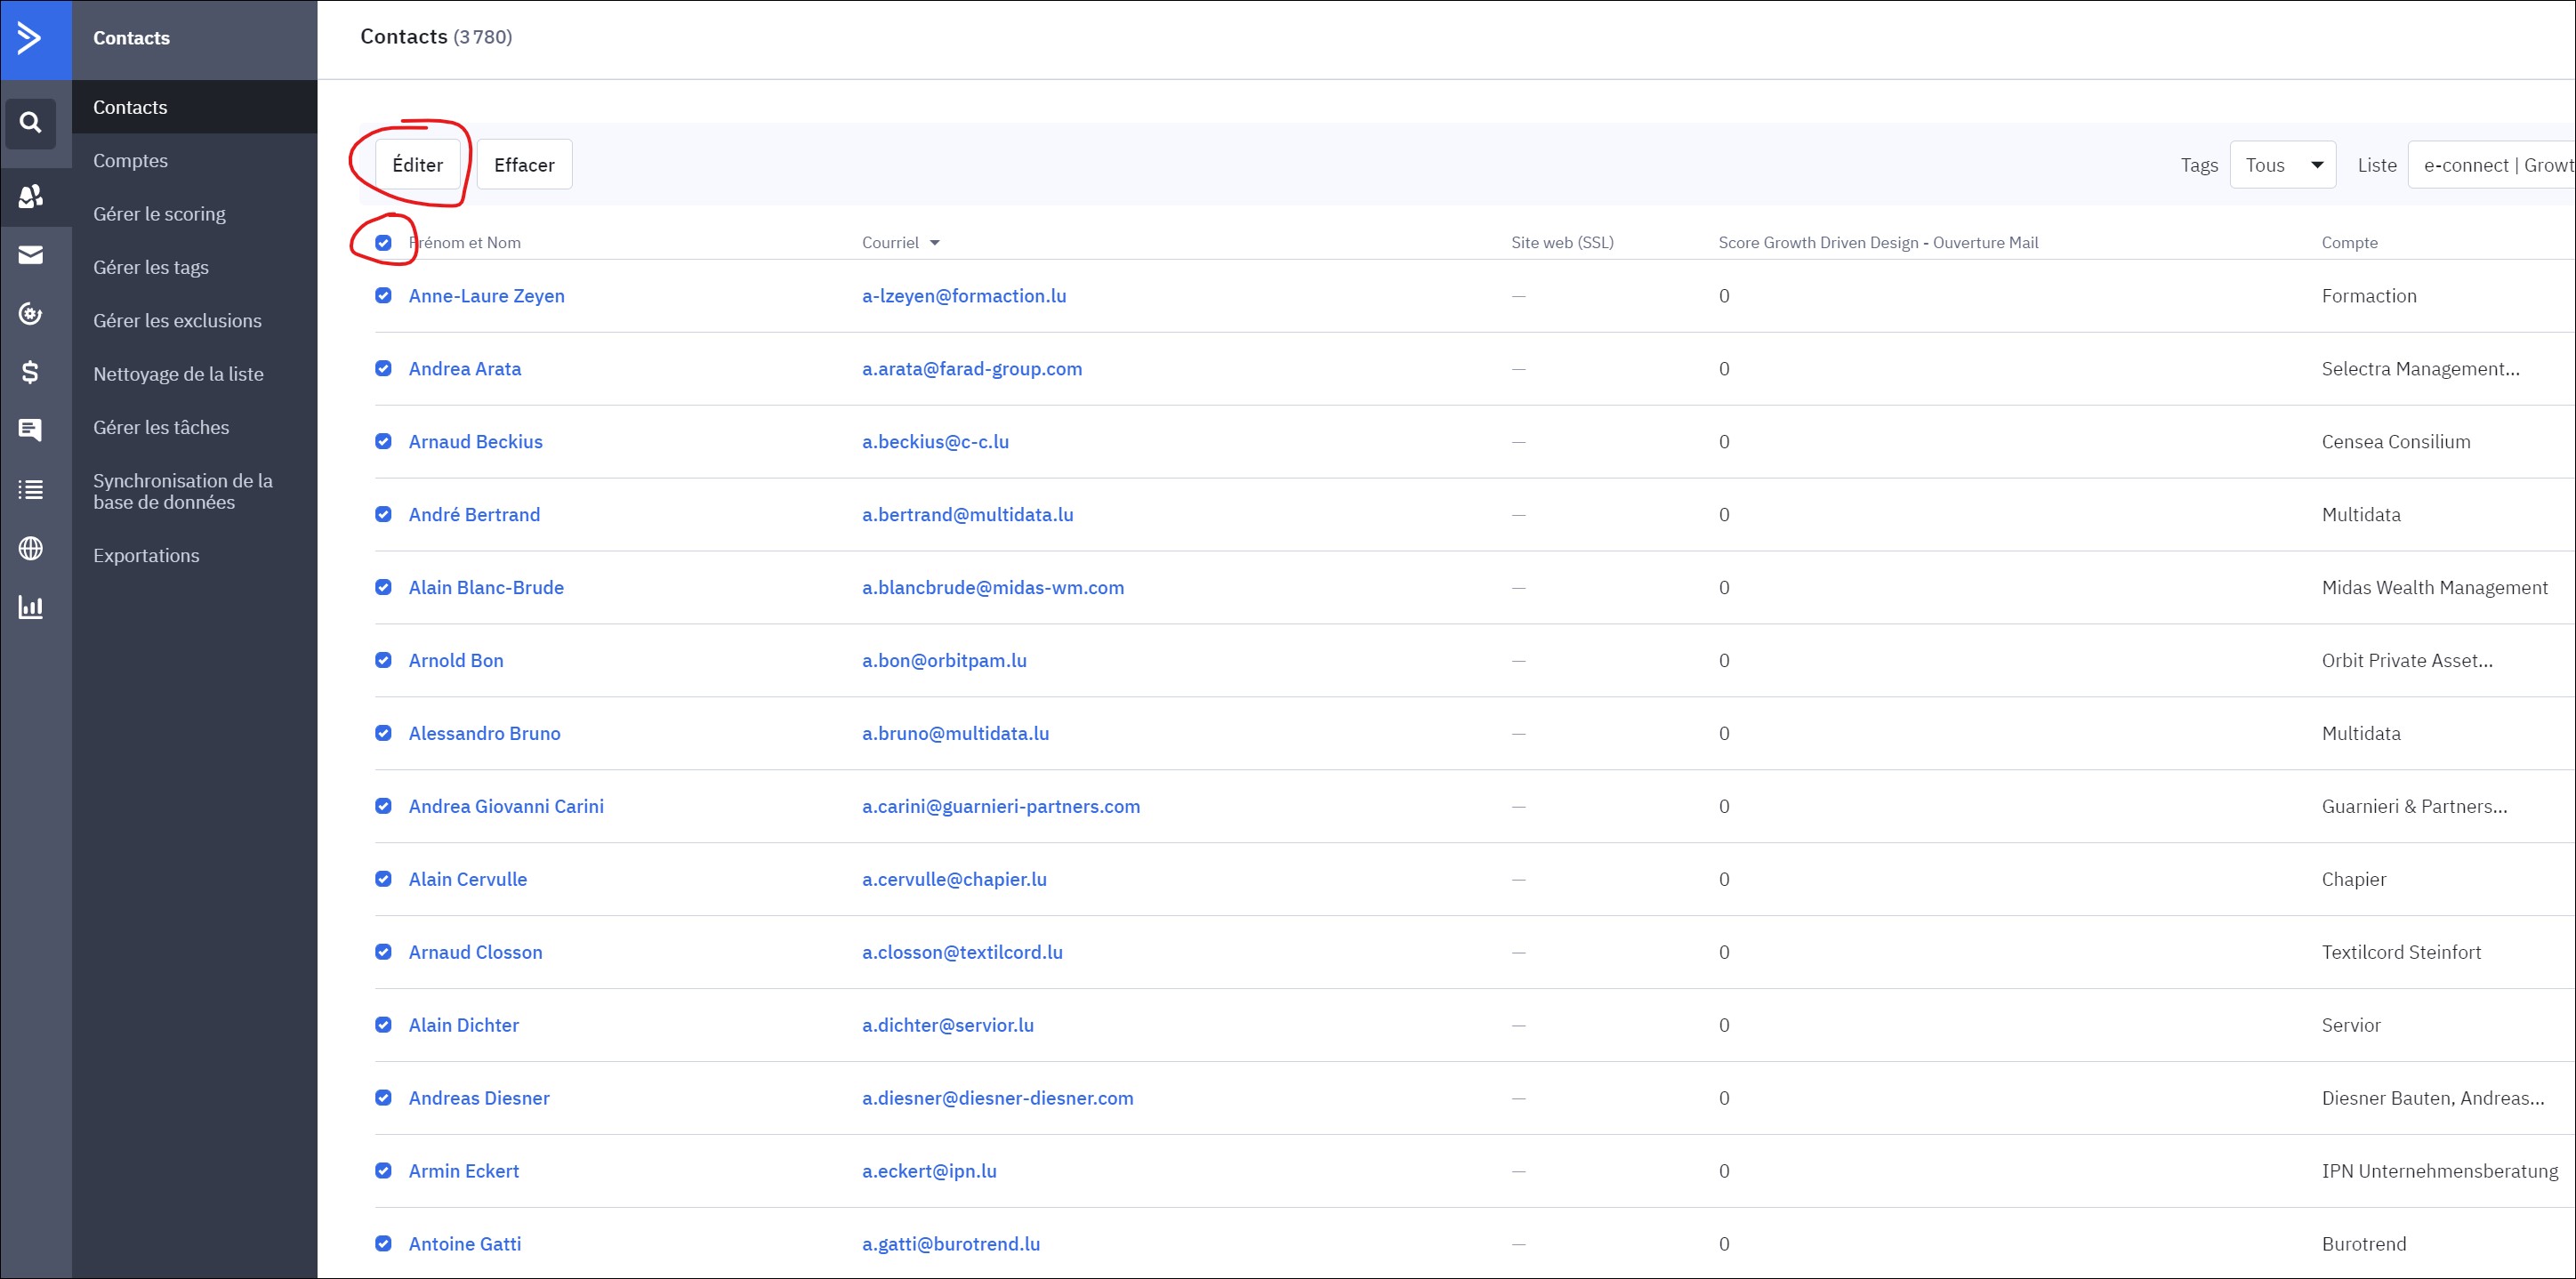Open the Site globe icon
The image size is (2576, 1279).
[31, 548]
